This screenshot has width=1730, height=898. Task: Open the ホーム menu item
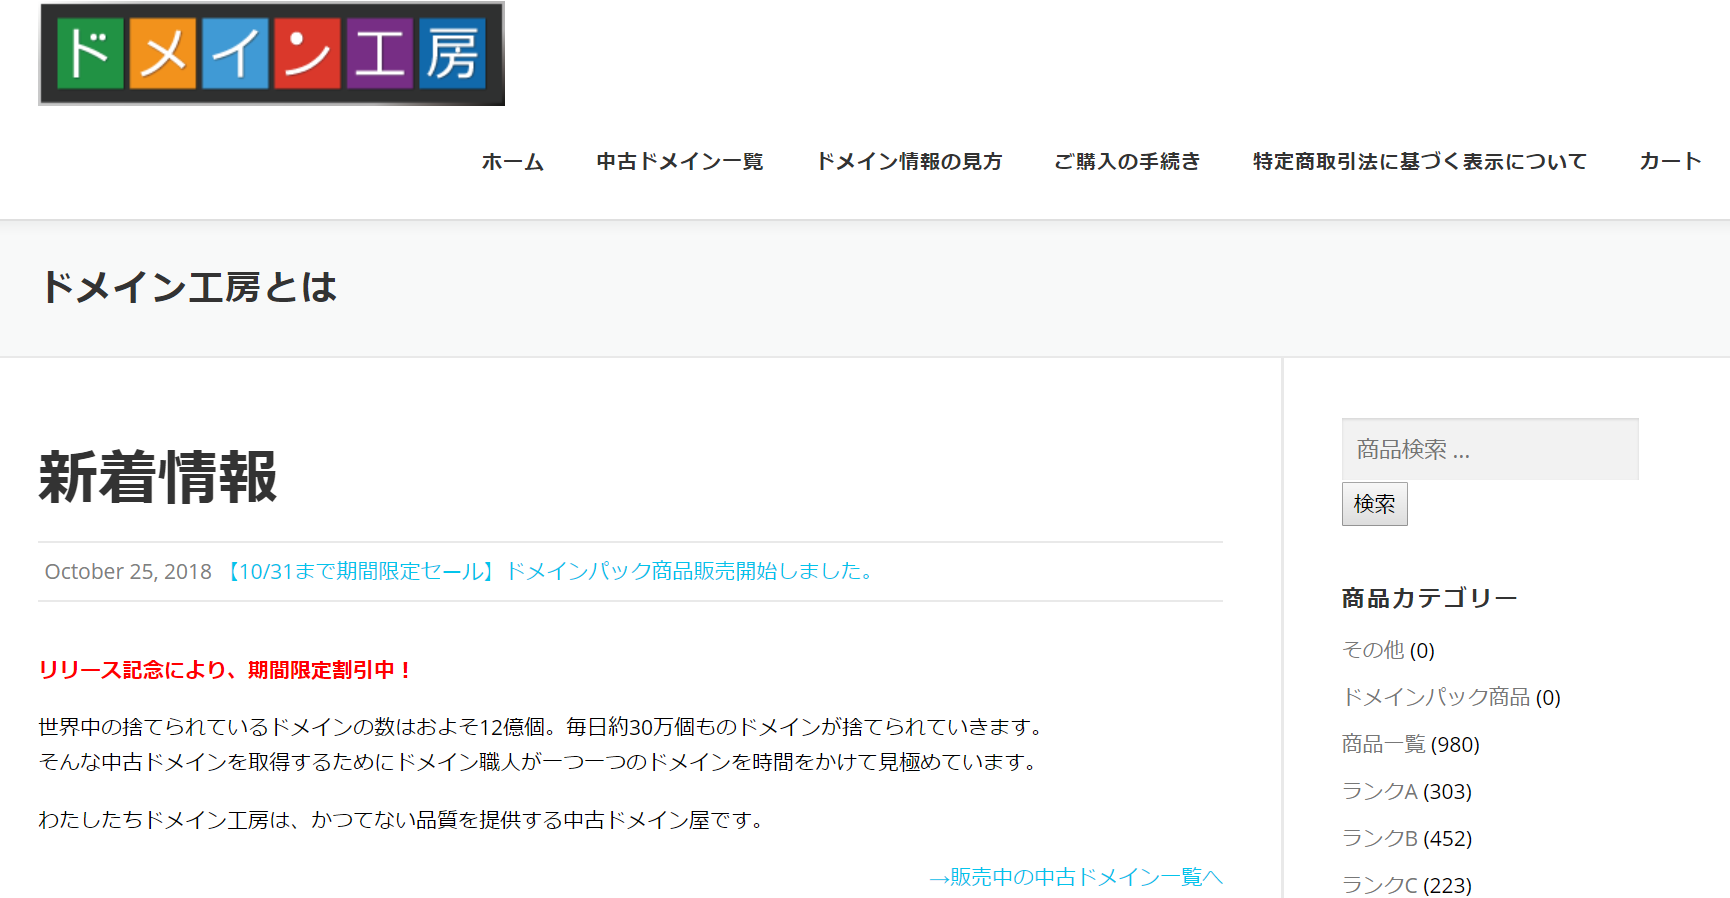pos(512,162)
